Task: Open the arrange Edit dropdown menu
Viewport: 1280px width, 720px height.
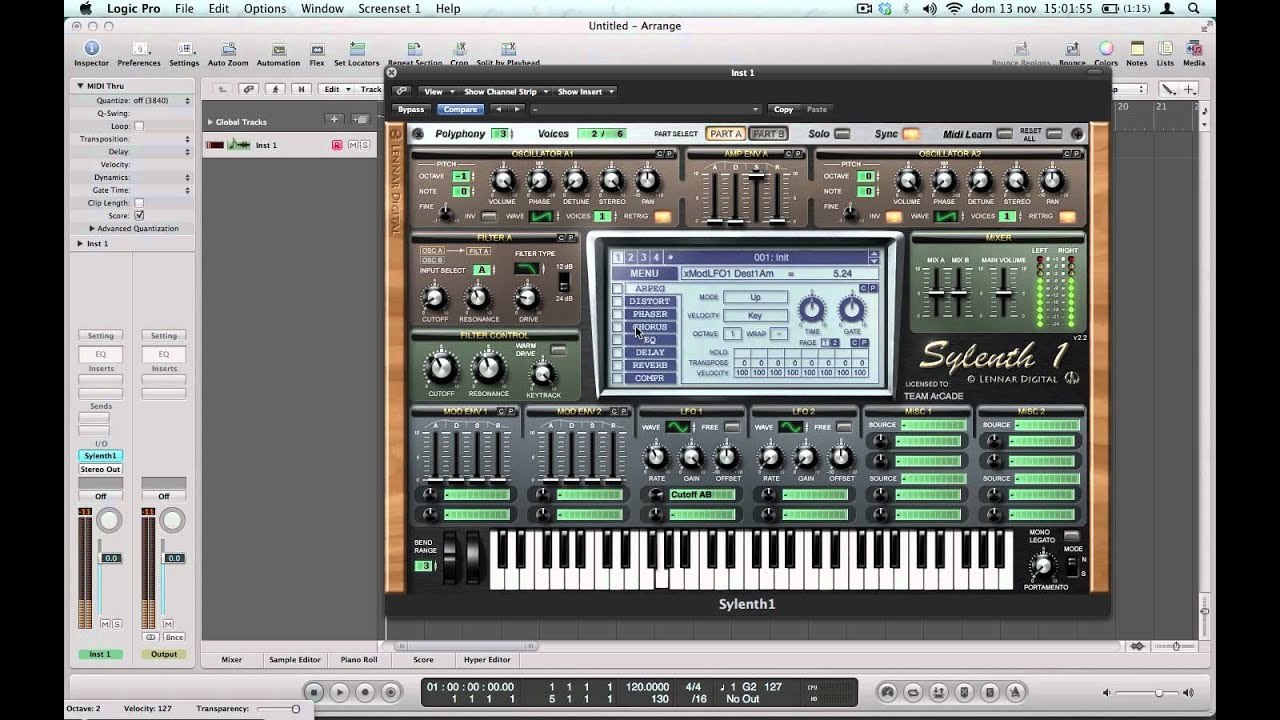Action: coord(335,89)
